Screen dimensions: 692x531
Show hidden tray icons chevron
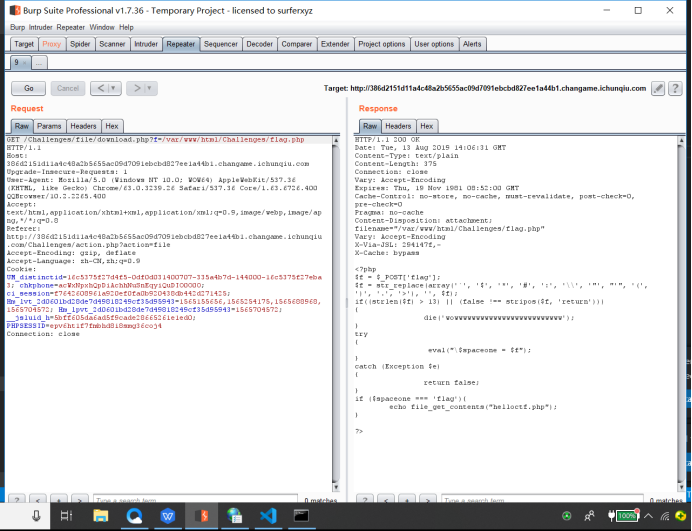[x=648, y=516]
